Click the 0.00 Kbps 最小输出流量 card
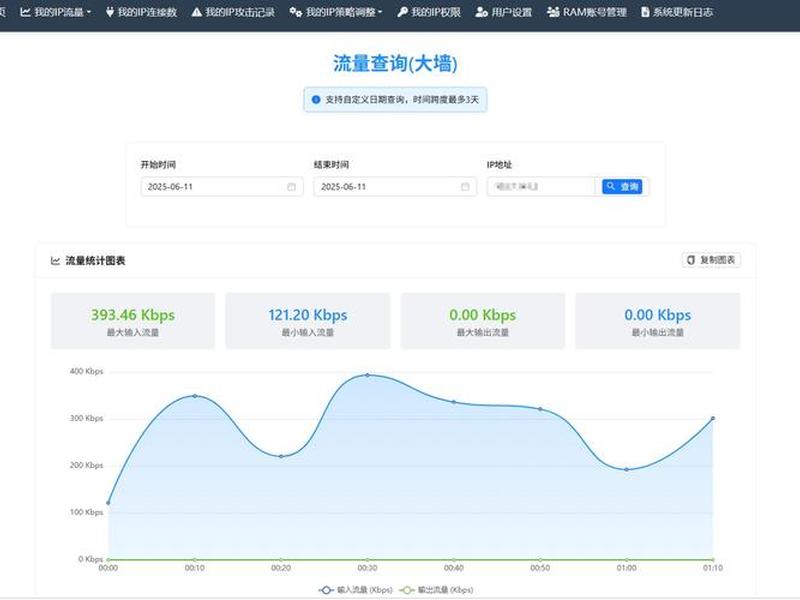Image resolution: width=800 pixels, height=600 pixels. [658, 321]
